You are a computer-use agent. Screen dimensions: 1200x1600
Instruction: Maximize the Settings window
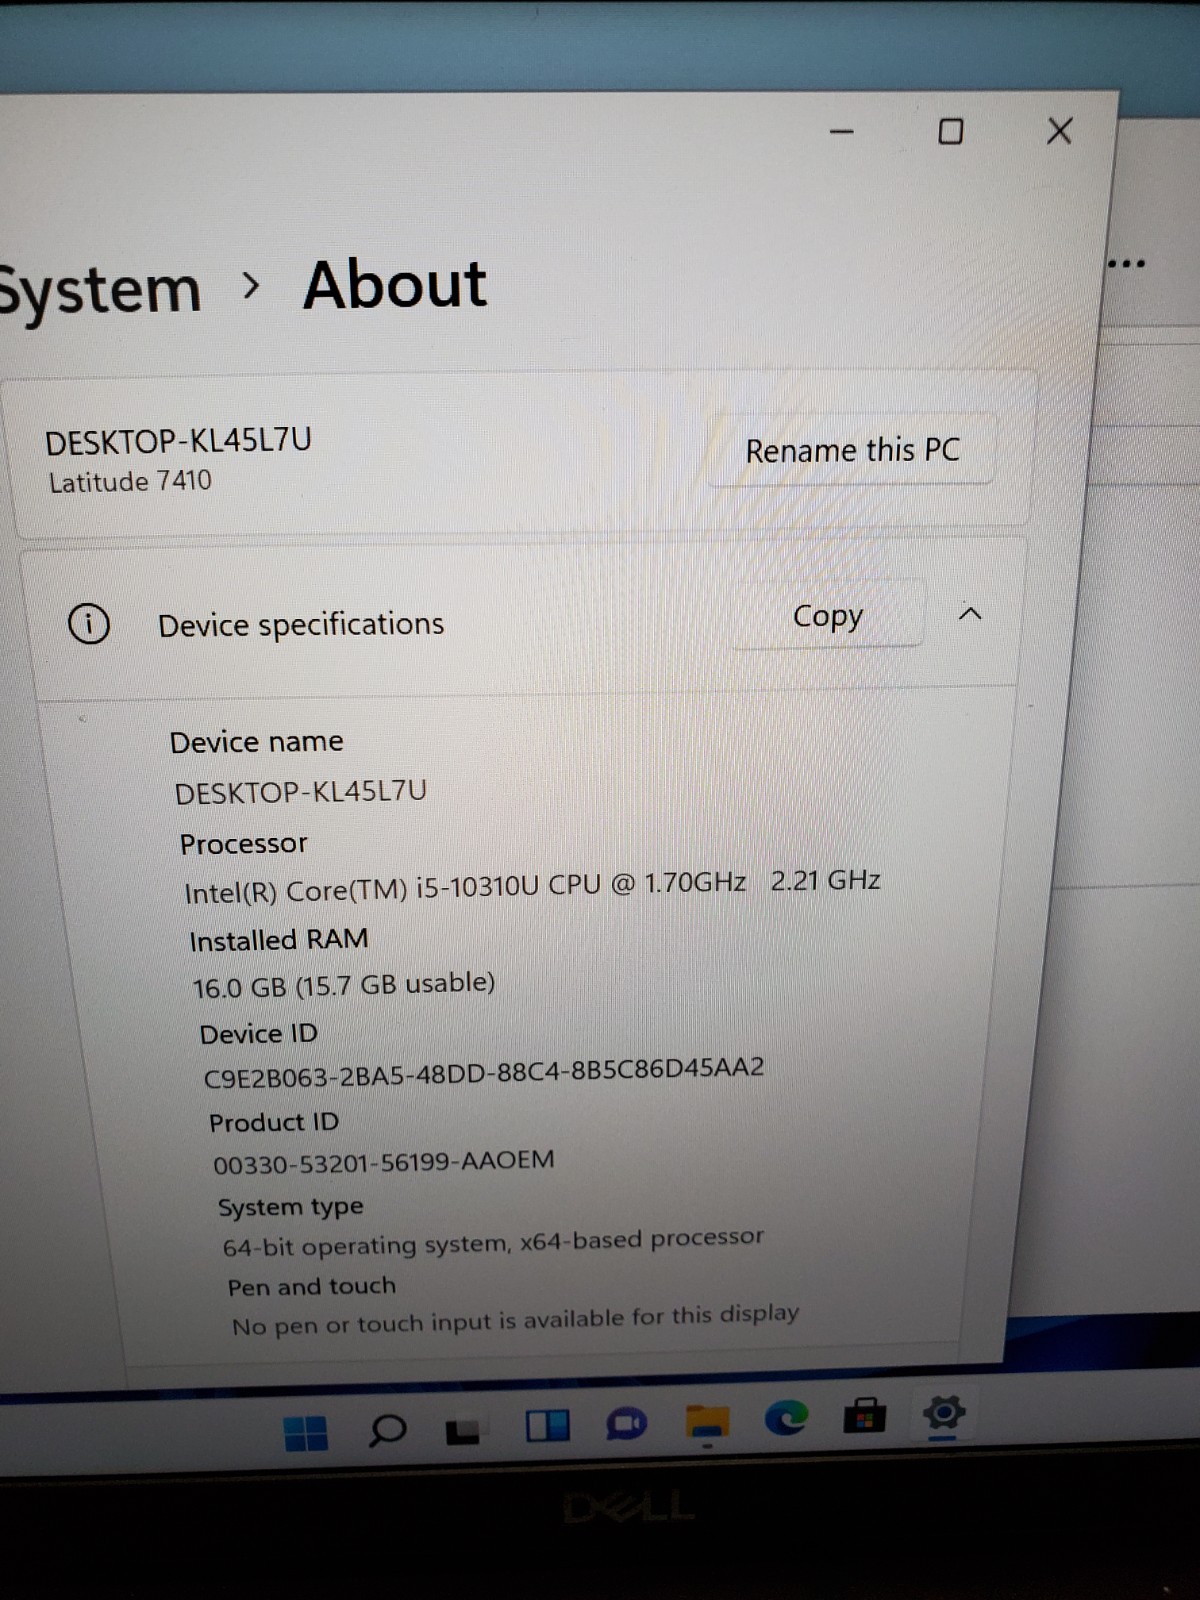[x=951, y=131]
